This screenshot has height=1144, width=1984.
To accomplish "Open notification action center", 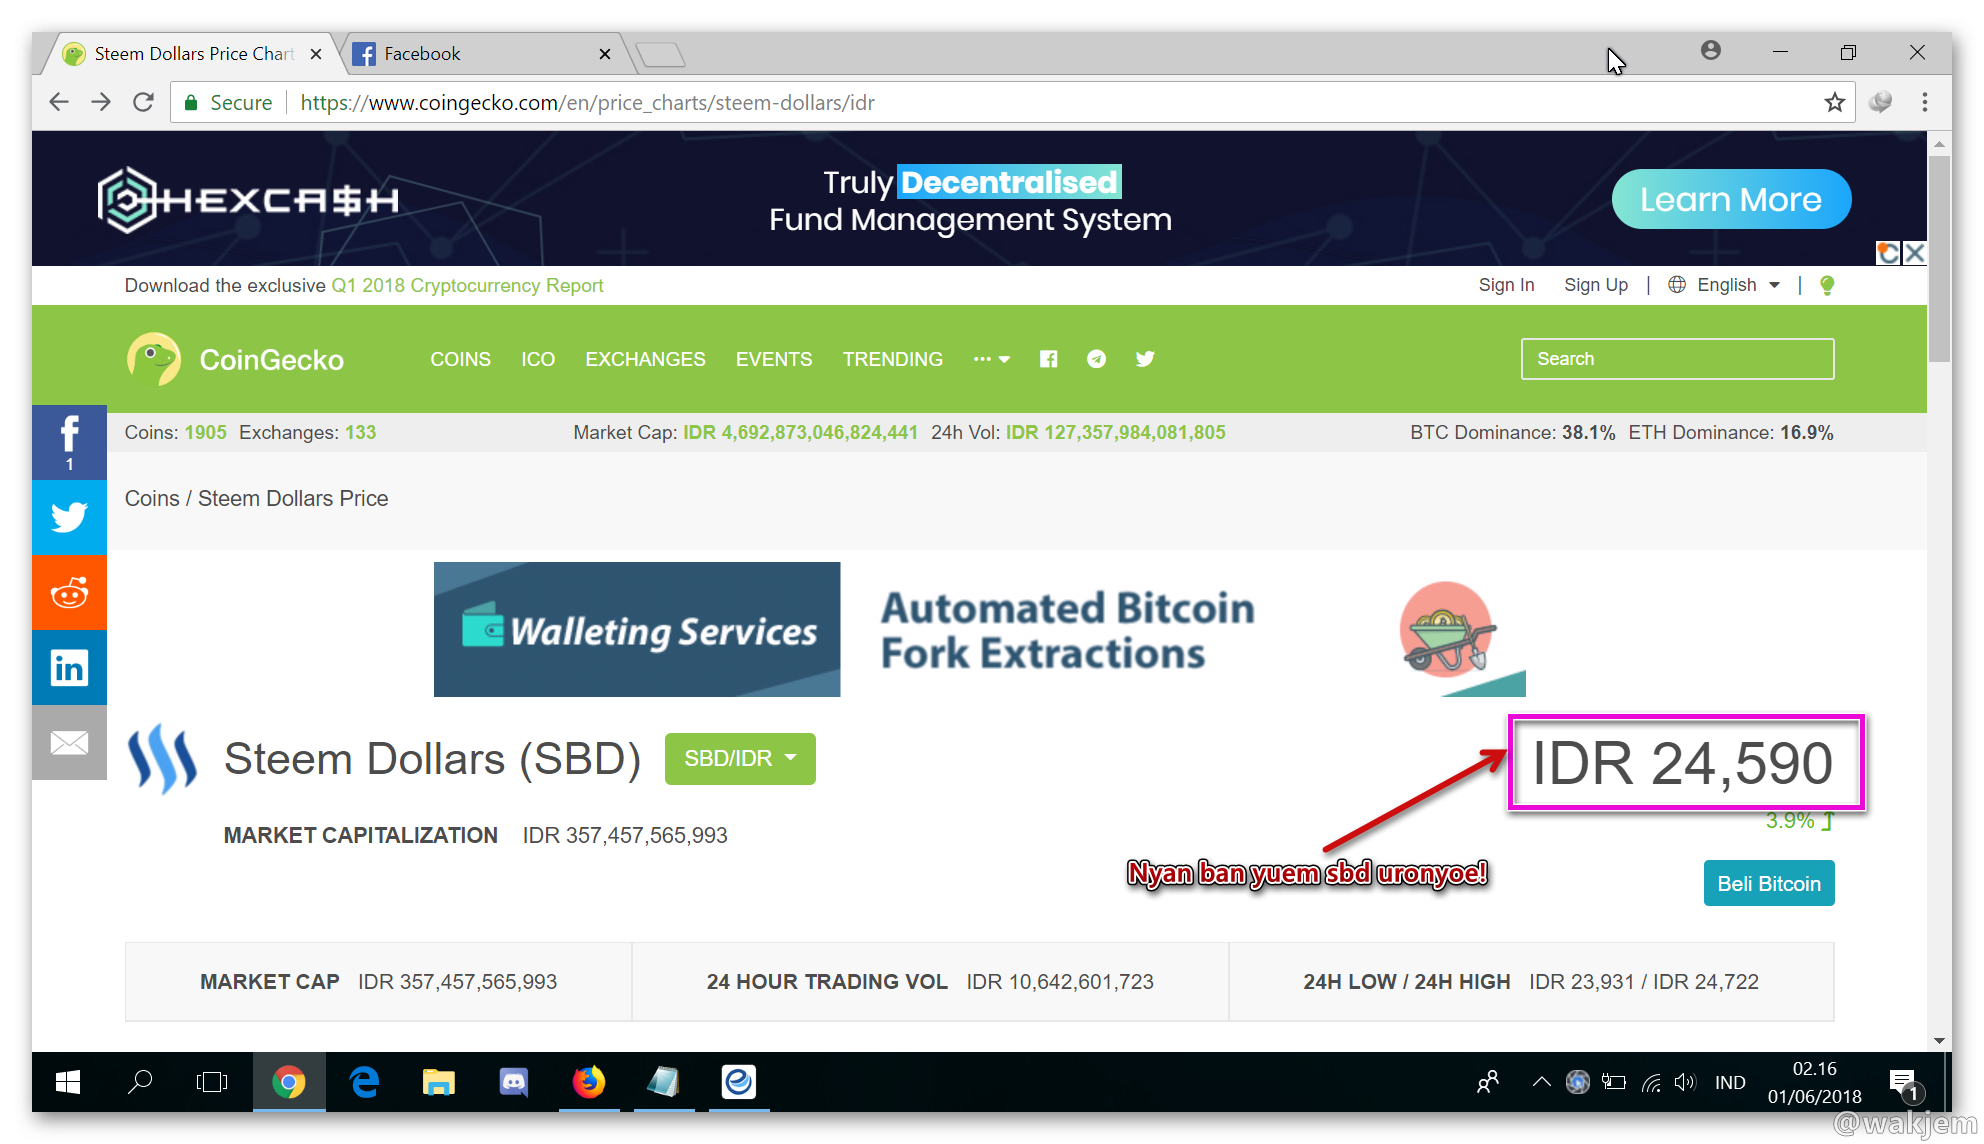I will (1904, 1083).
